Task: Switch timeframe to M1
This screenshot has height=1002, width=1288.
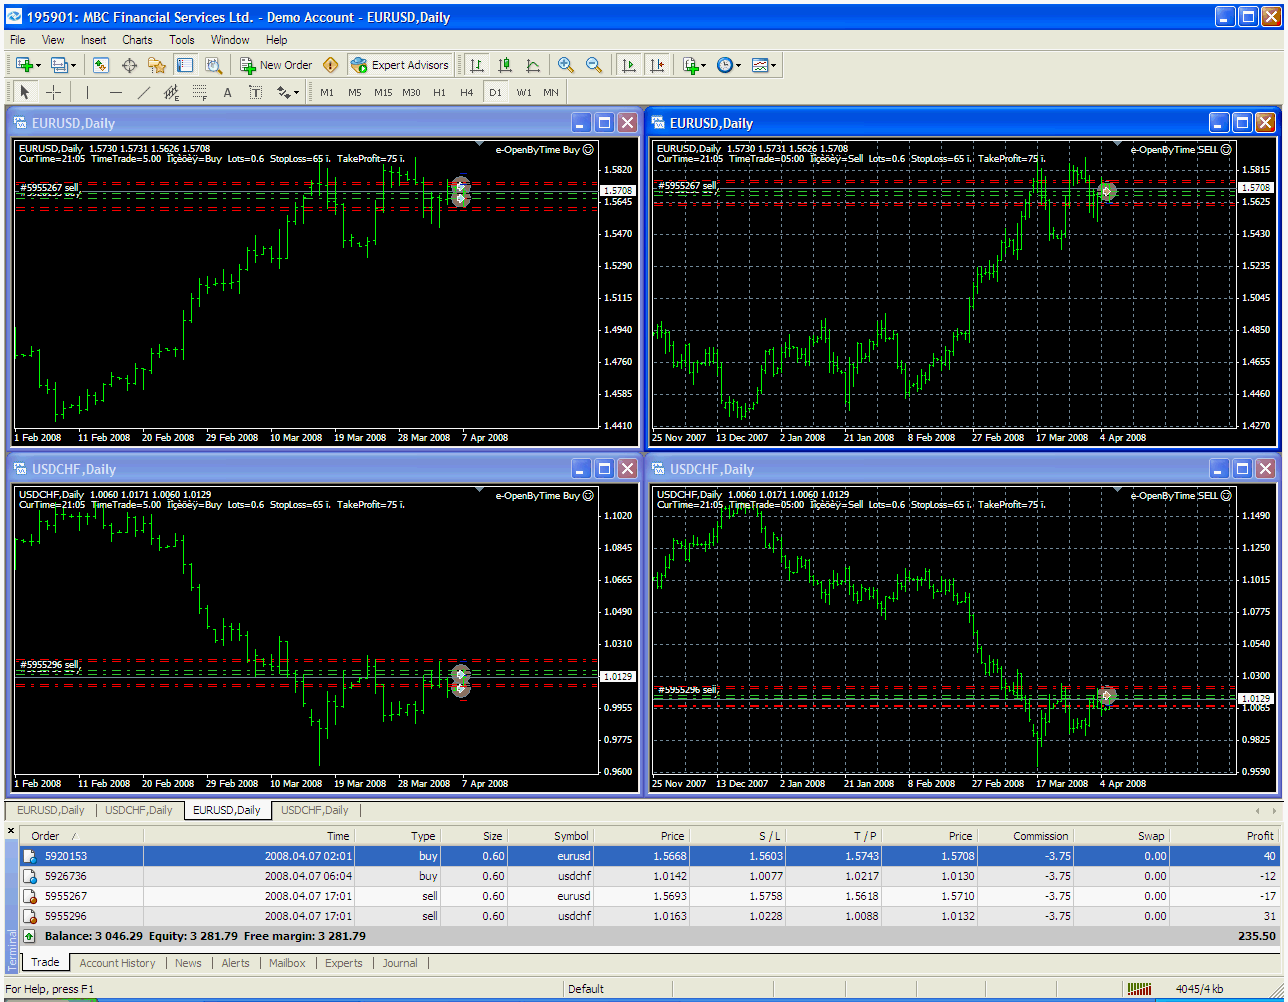Action: click(x=327, y=92)
